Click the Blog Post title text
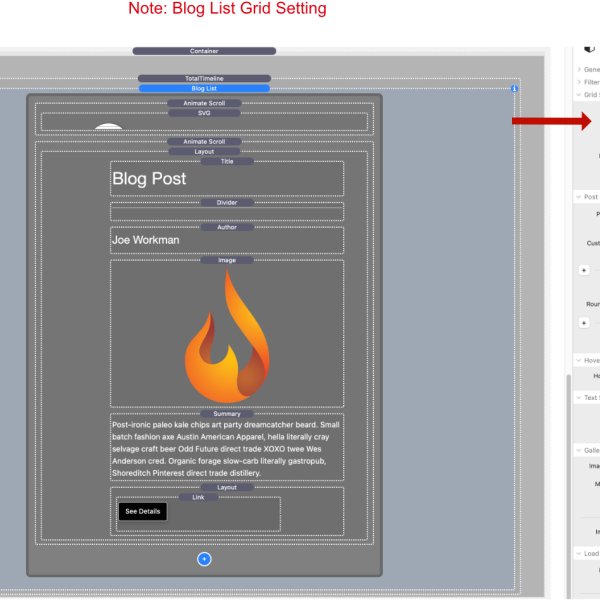The height and width of the screenshot is (600, 600). tap(149, 179)
